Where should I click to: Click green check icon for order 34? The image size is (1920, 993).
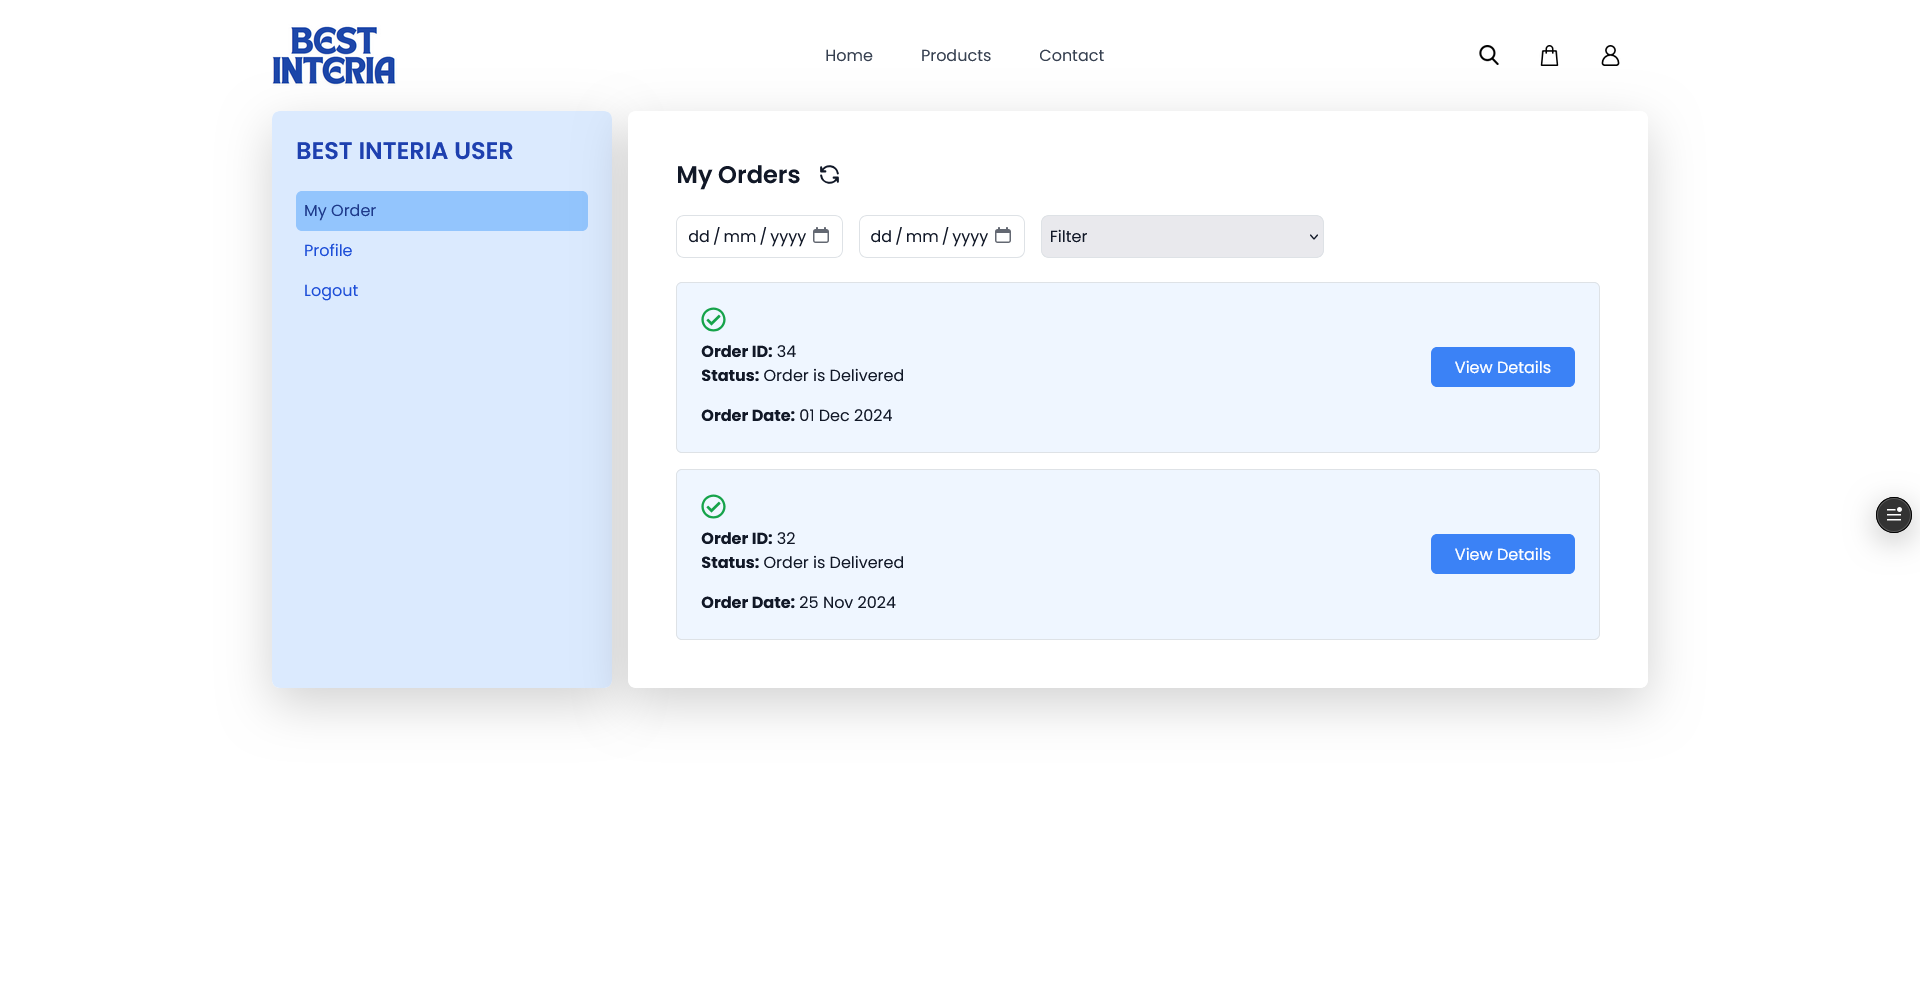pos(713,319)
